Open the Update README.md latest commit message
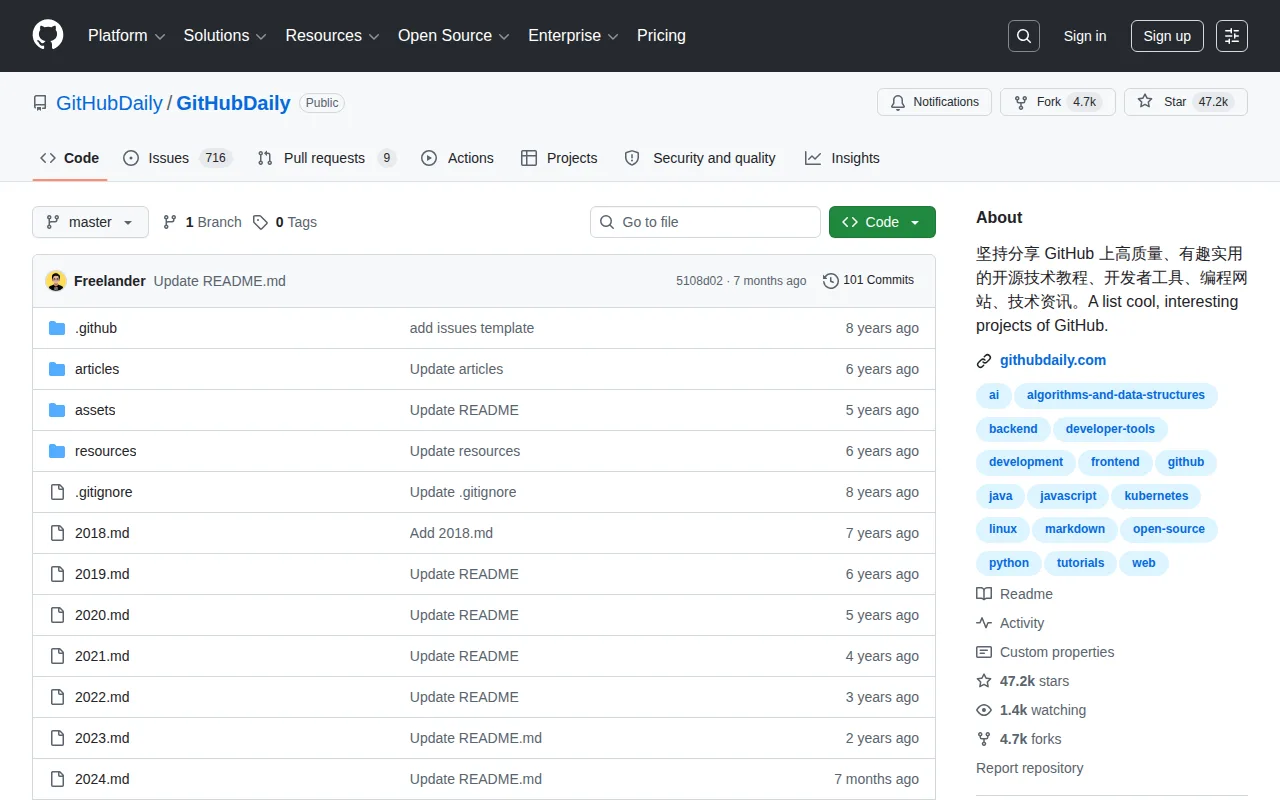This screenshot has height=800, width=1280. [x=220, y=281]
